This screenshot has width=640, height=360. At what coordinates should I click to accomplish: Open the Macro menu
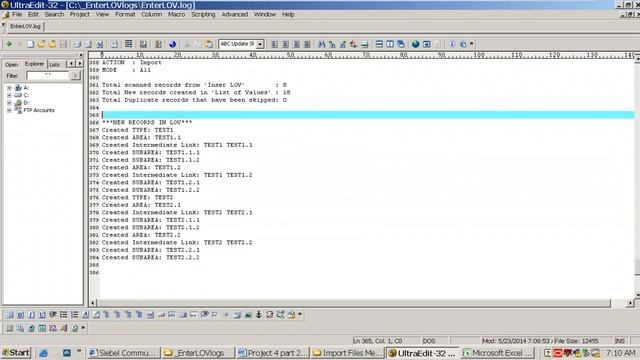click(x=176, y=14)
